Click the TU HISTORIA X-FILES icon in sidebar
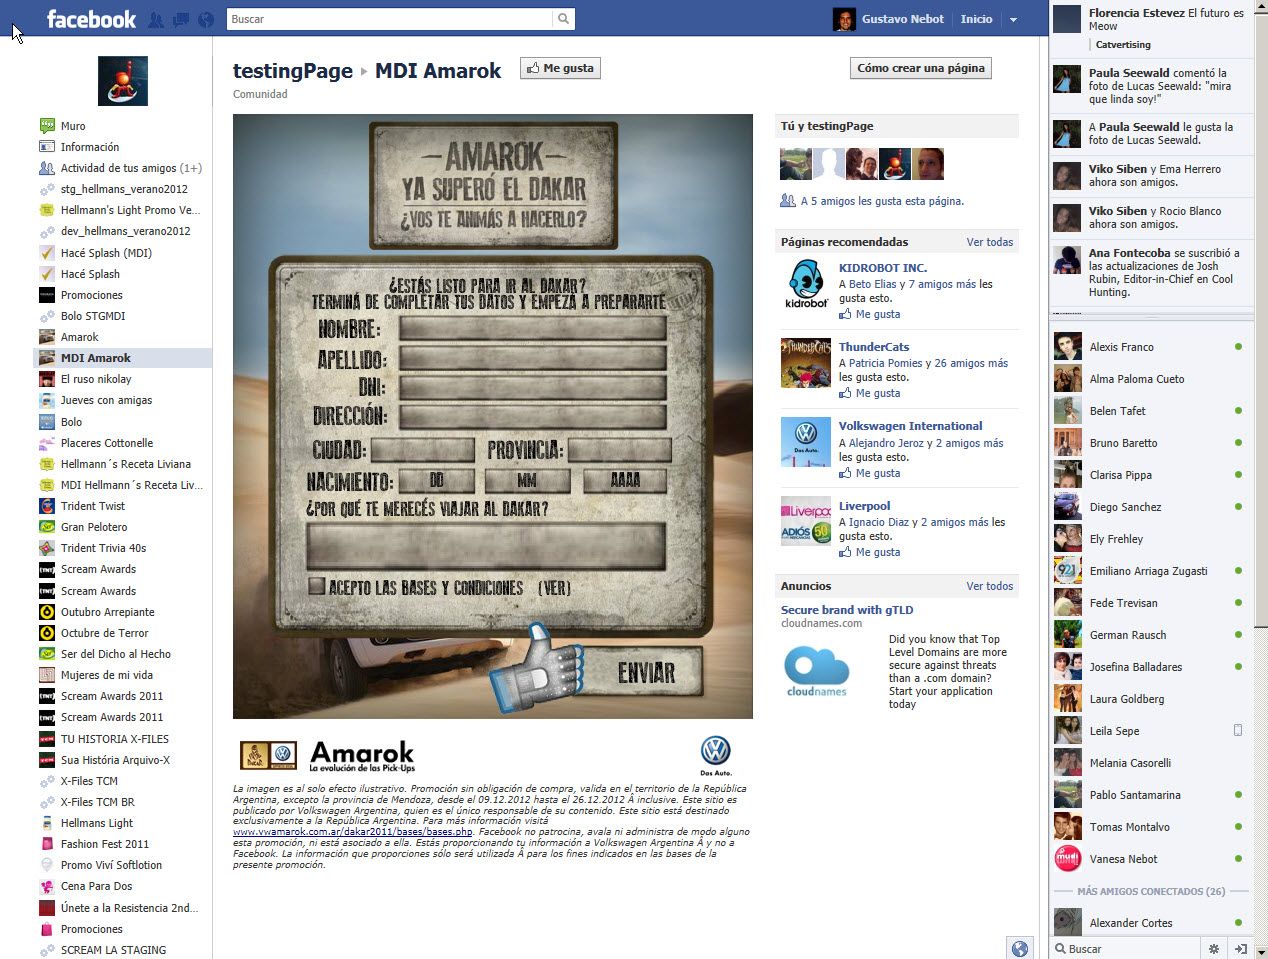Image resolution: width=1268 pixels, height=959 pixels. [x=47, y=739]
